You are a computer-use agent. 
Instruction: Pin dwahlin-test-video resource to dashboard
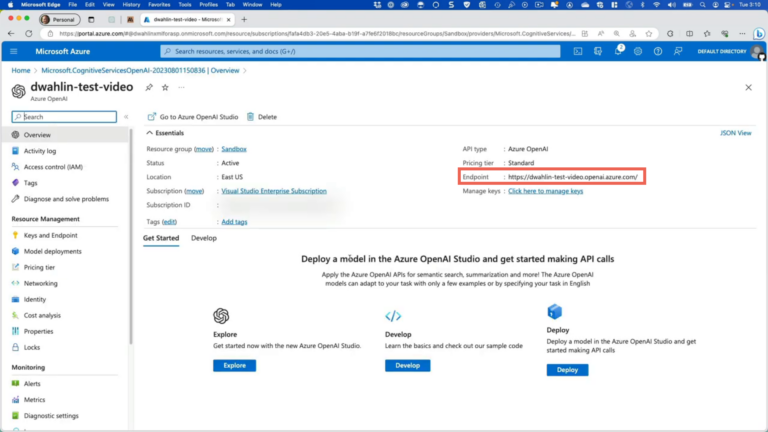pyautogui.click(x=149, y=88)
